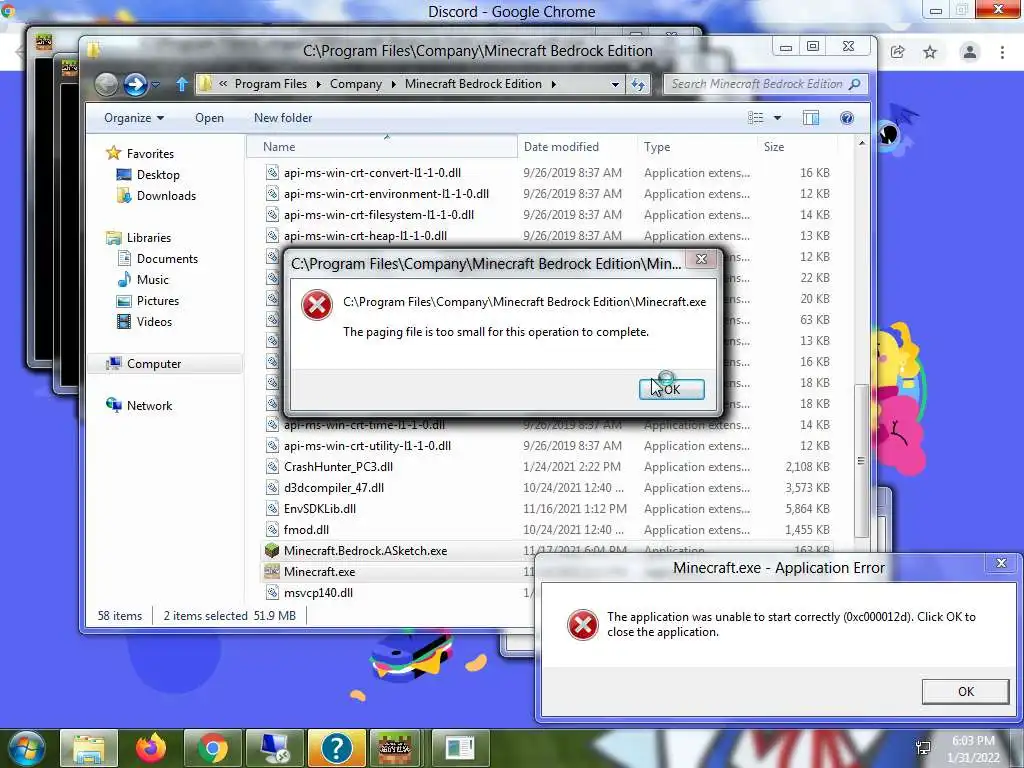Open Windows Explorer from taskbar
Screen dimensions: 1024x768
tap(89, 748)
